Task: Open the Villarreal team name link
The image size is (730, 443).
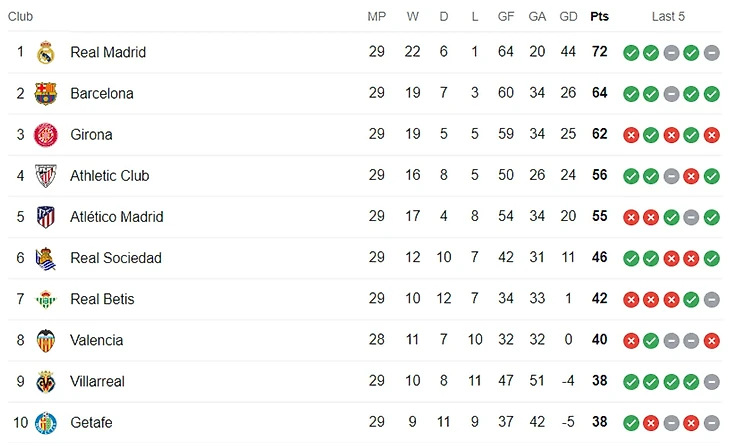Action: tap(97, 382)
